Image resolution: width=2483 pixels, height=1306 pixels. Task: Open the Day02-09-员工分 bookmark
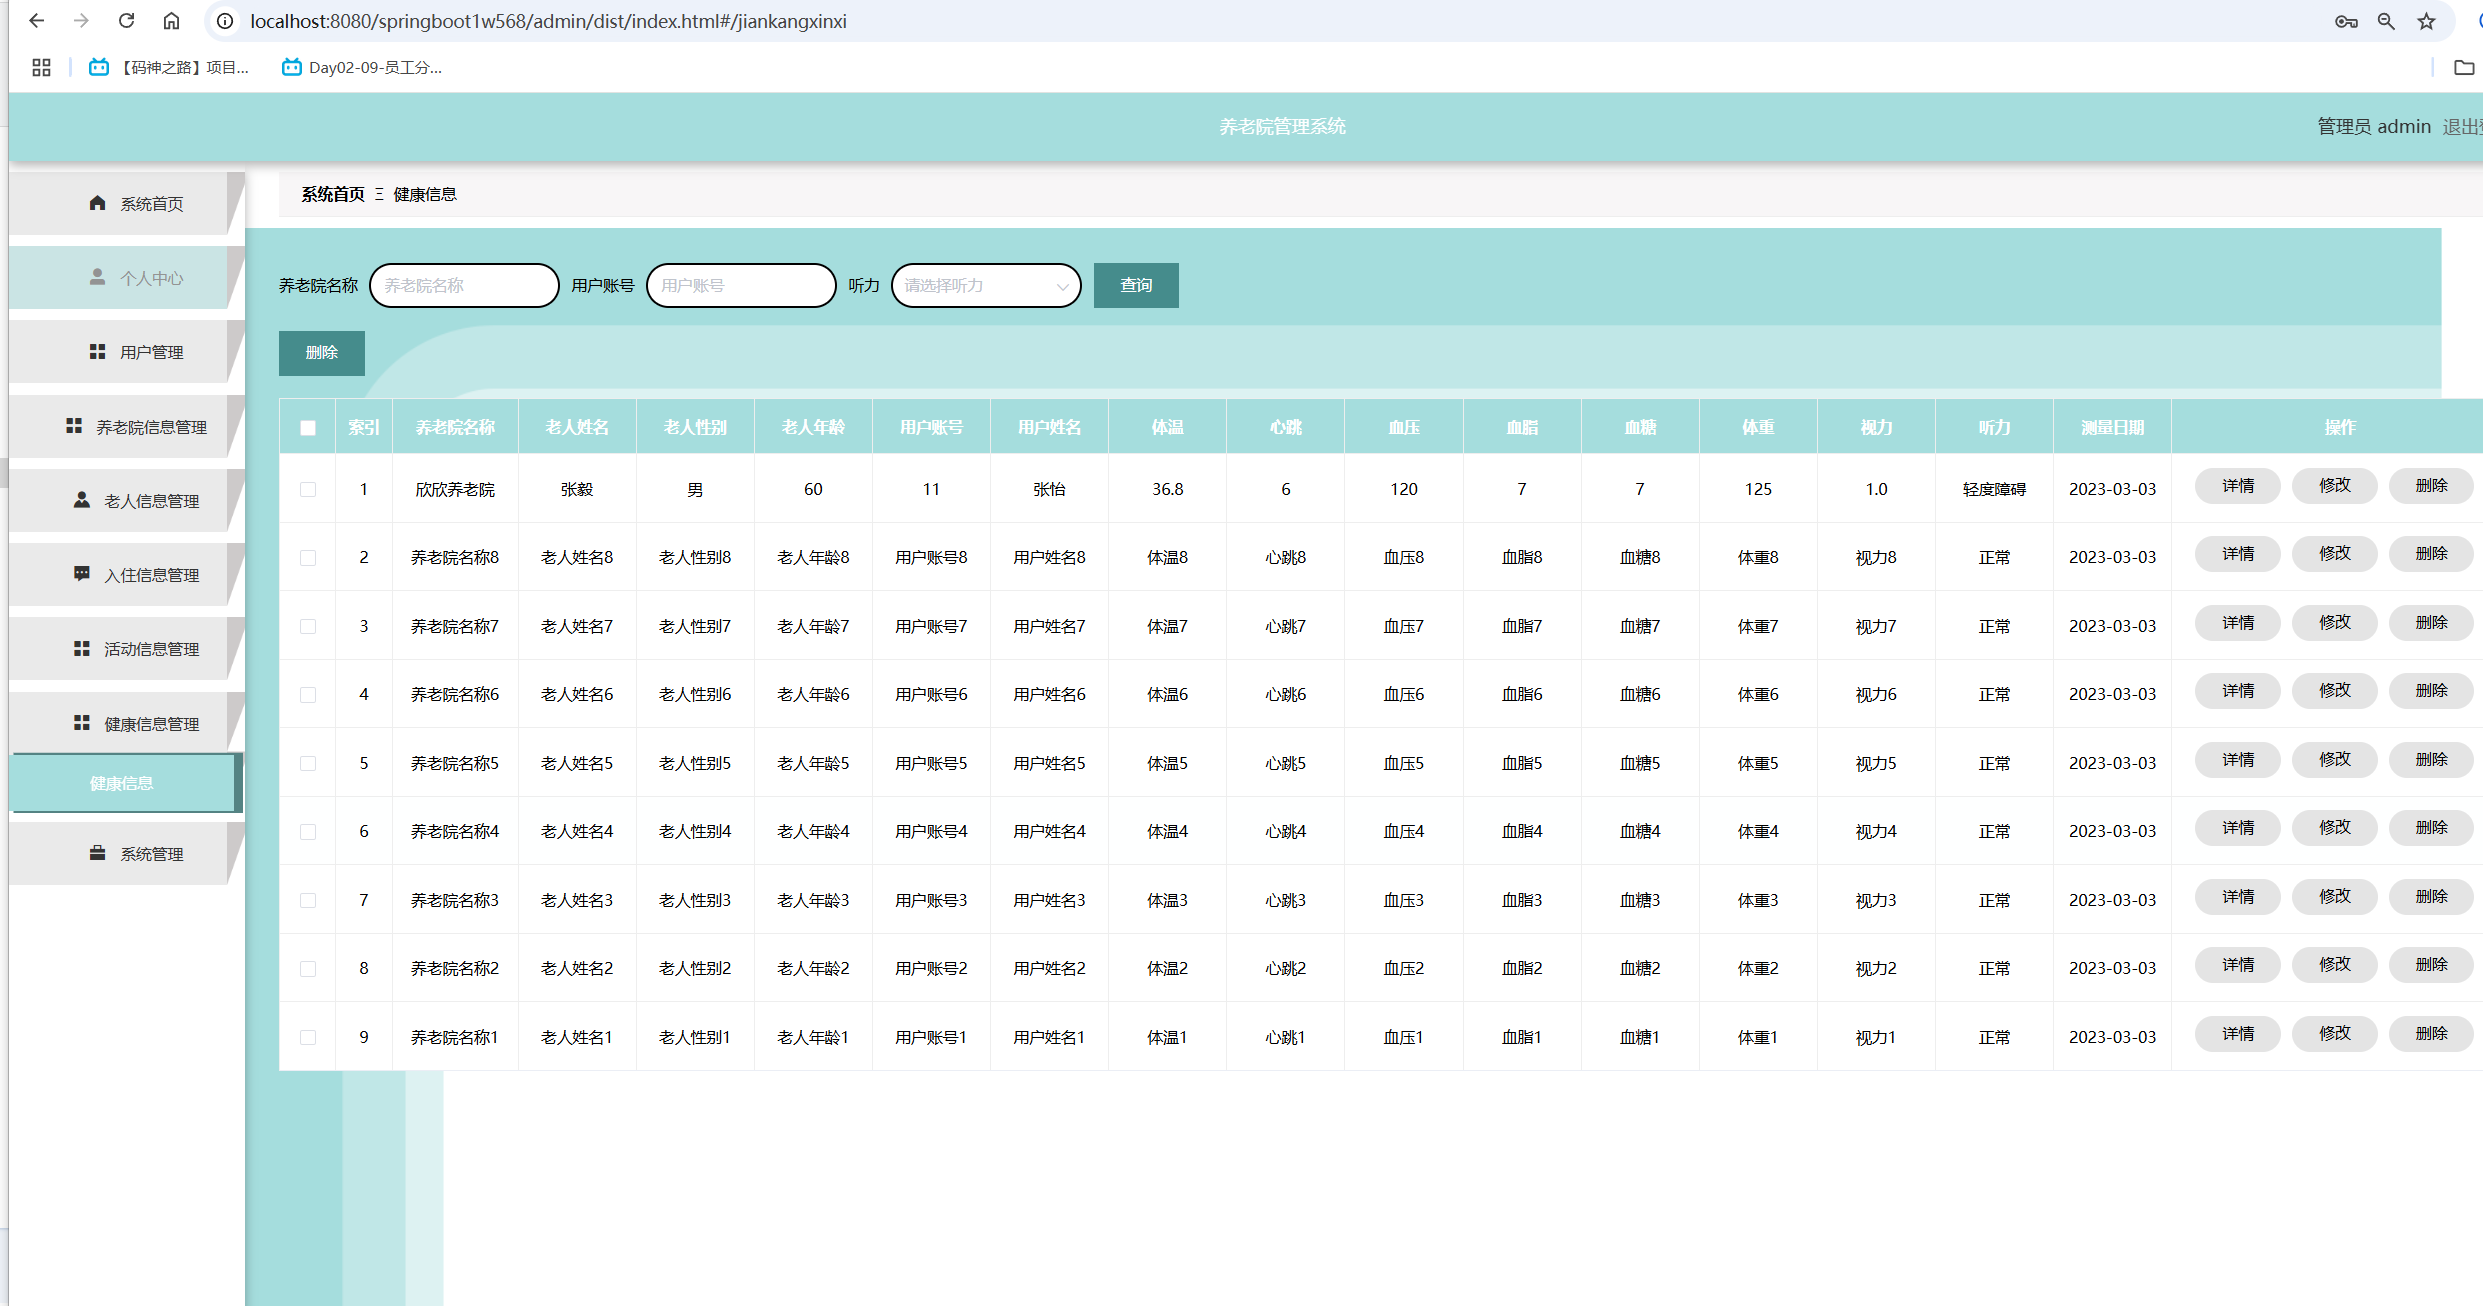pos(362,67)
